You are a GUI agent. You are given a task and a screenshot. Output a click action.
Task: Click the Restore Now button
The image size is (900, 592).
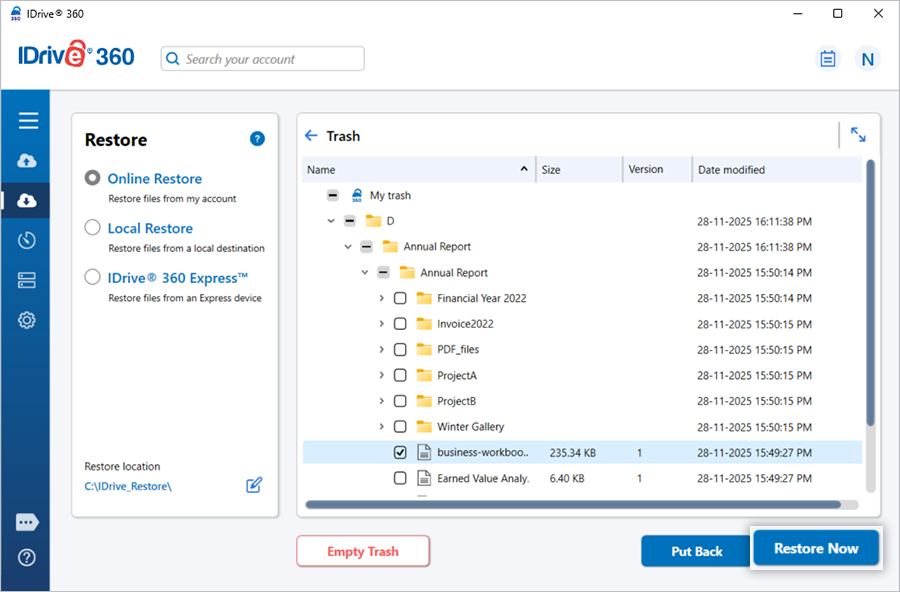(815, 549)
